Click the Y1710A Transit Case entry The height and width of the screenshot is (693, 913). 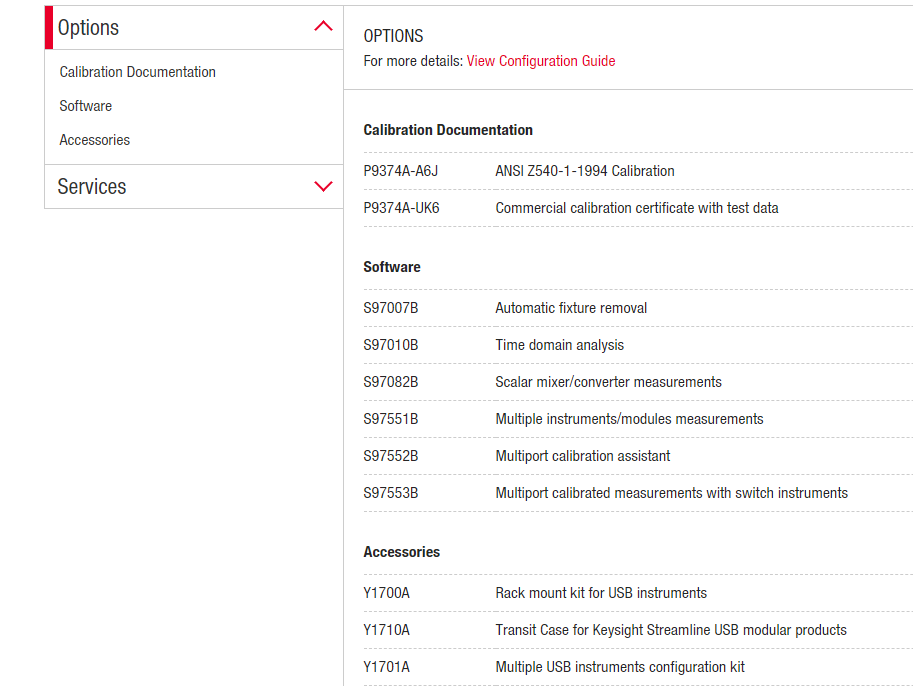(x=386, y=630)
